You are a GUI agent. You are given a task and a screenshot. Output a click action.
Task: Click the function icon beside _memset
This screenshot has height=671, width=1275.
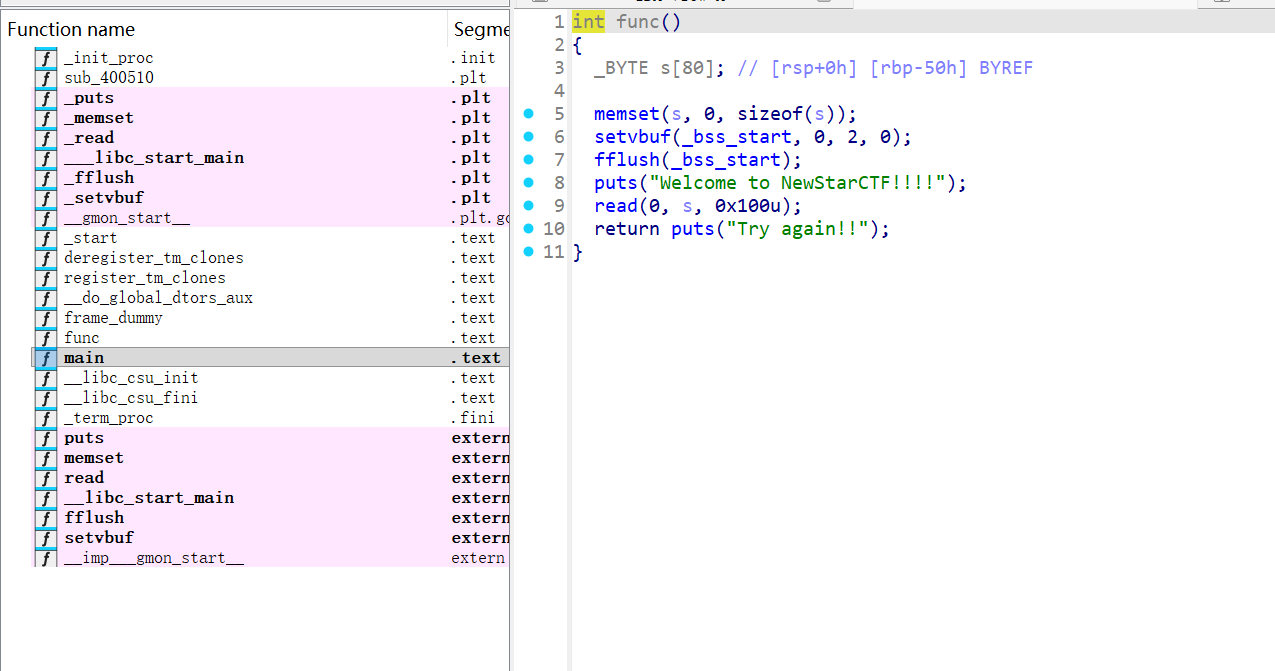pos(46,118)
